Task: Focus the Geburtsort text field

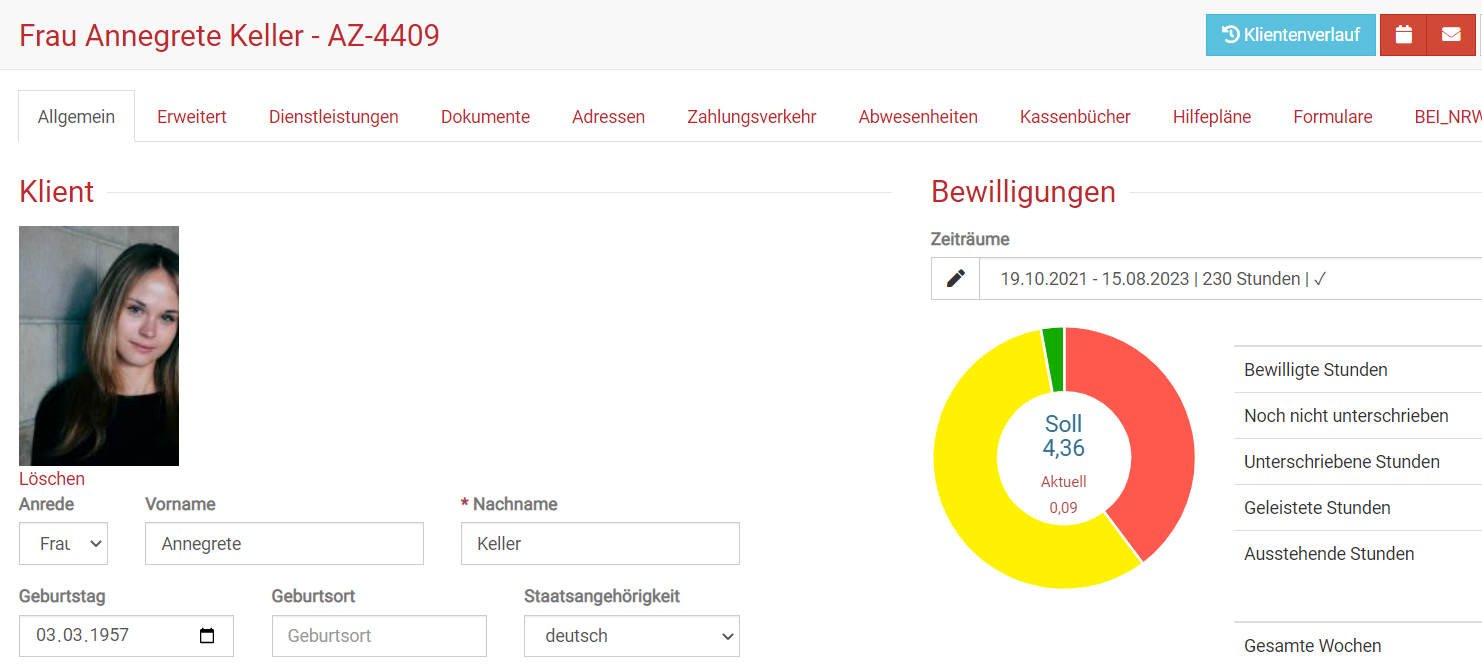Action: pos(379,636)
